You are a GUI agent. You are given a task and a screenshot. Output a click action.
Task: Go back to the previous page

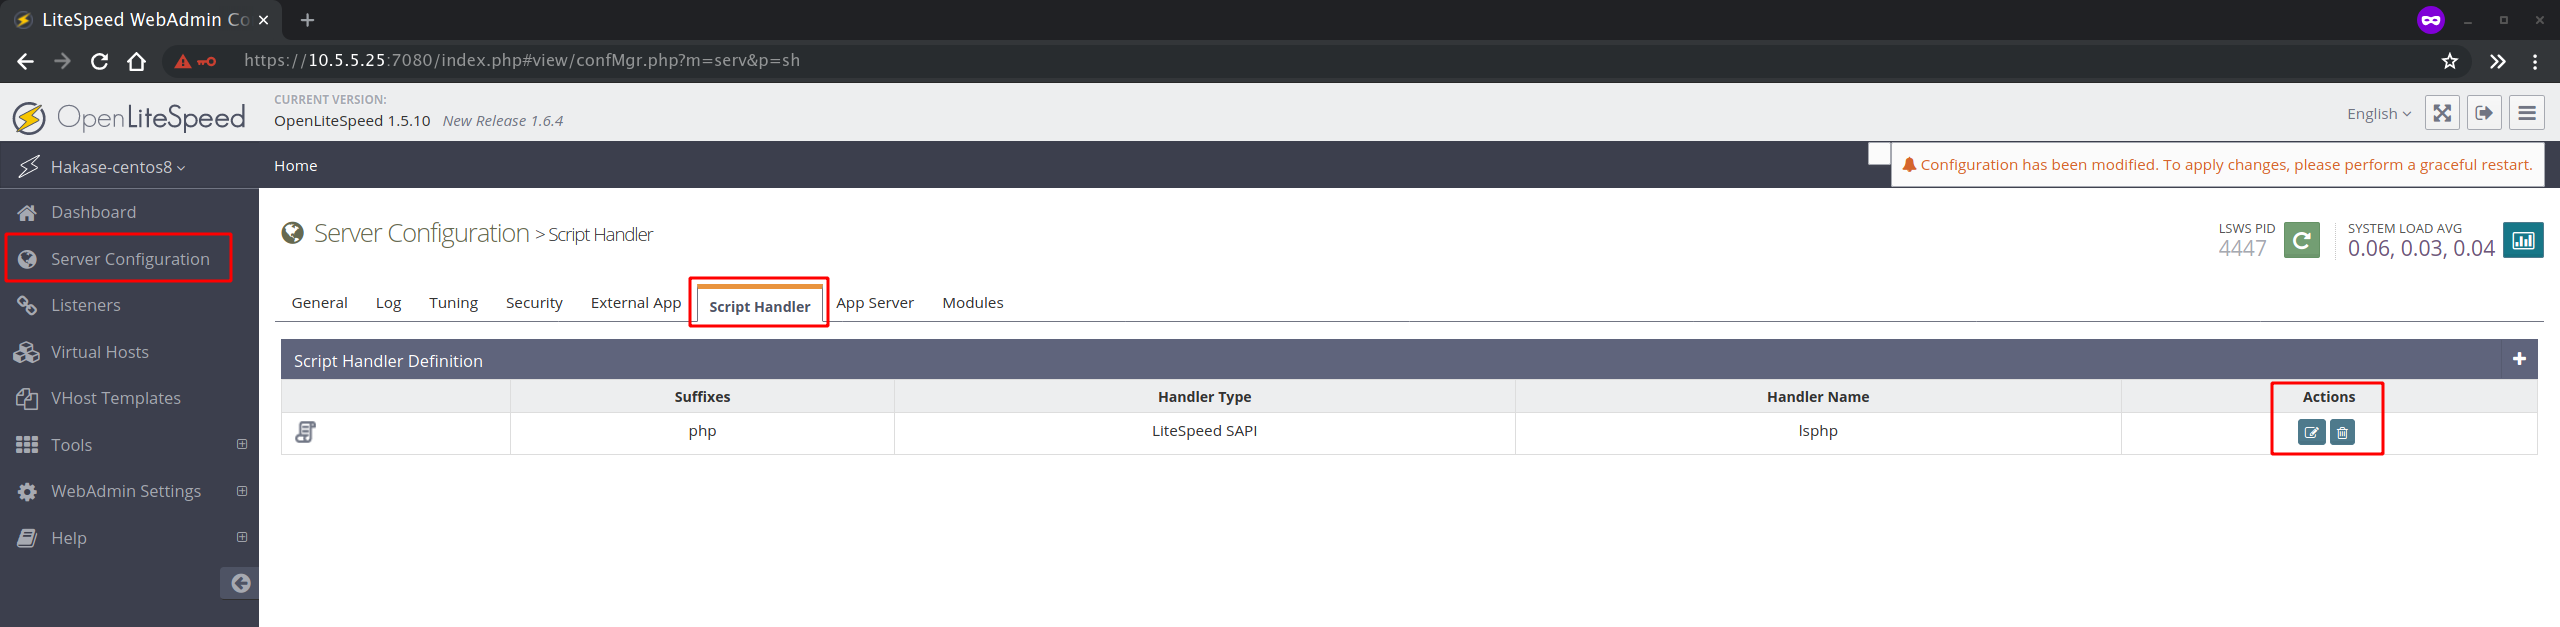point(26,61)
